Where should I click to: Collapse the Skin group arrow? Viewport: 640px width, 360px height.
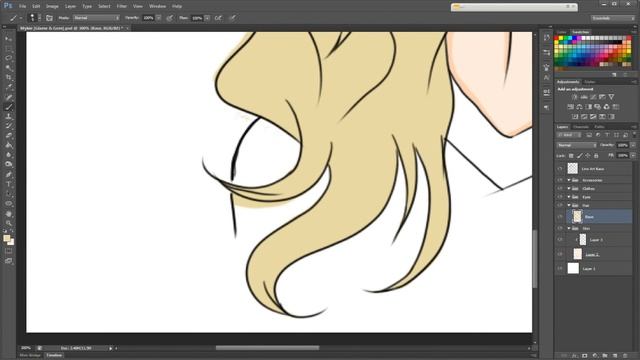[x=569, y=228]
